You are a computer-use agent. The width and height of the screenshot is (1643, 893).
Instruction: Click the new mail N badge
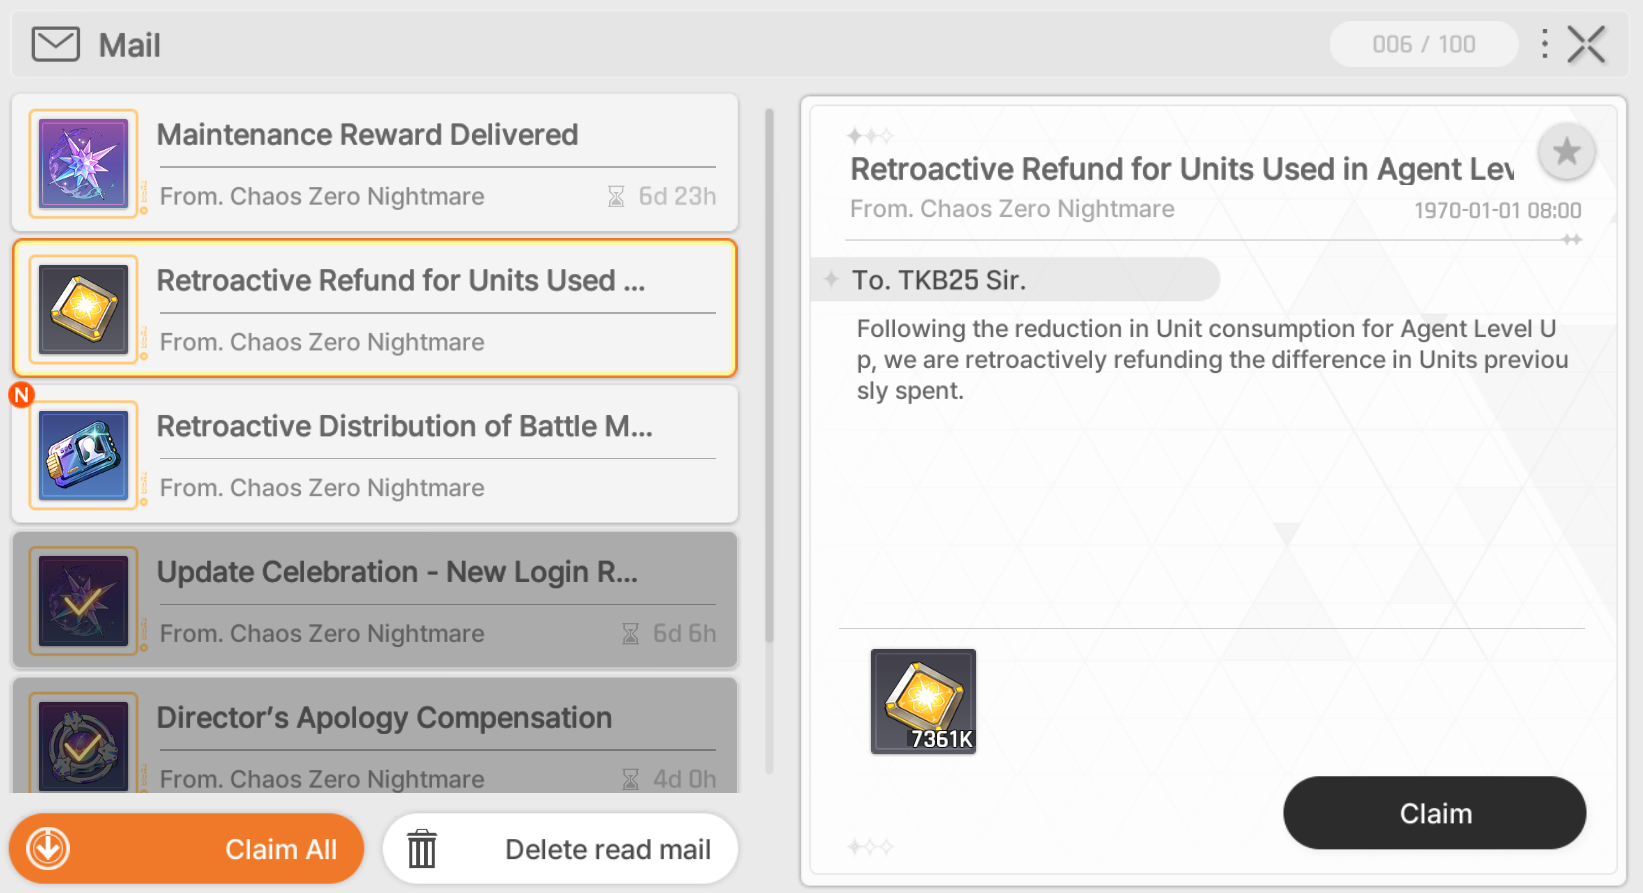pyautogui.click(x=21, y=395)
